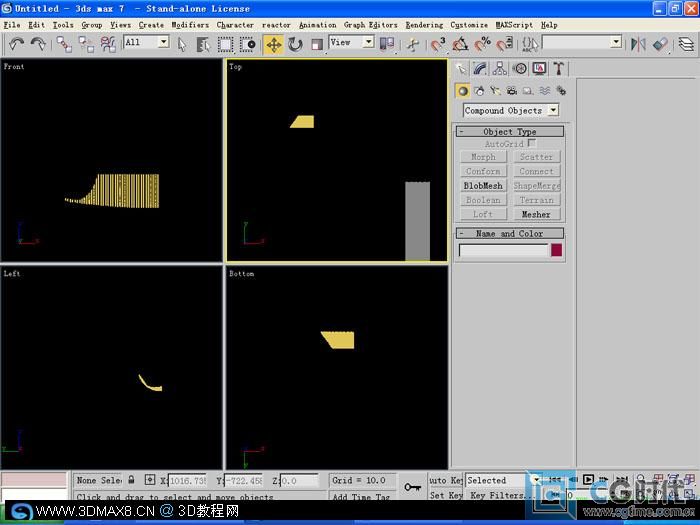700x525 pixels.
Task: Switch to the Modify panel tab
Action: coord(480,68)
